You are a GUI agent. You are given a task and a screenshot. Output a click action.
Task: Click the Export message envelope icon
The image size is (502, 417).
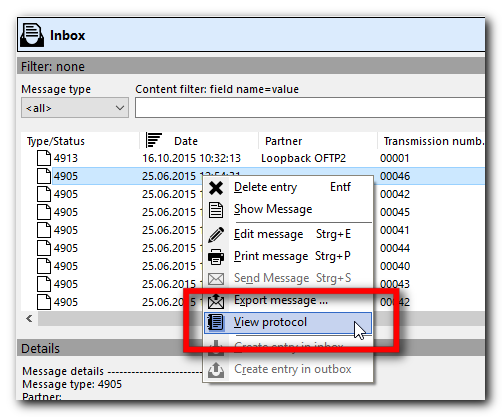click(216, 301)
